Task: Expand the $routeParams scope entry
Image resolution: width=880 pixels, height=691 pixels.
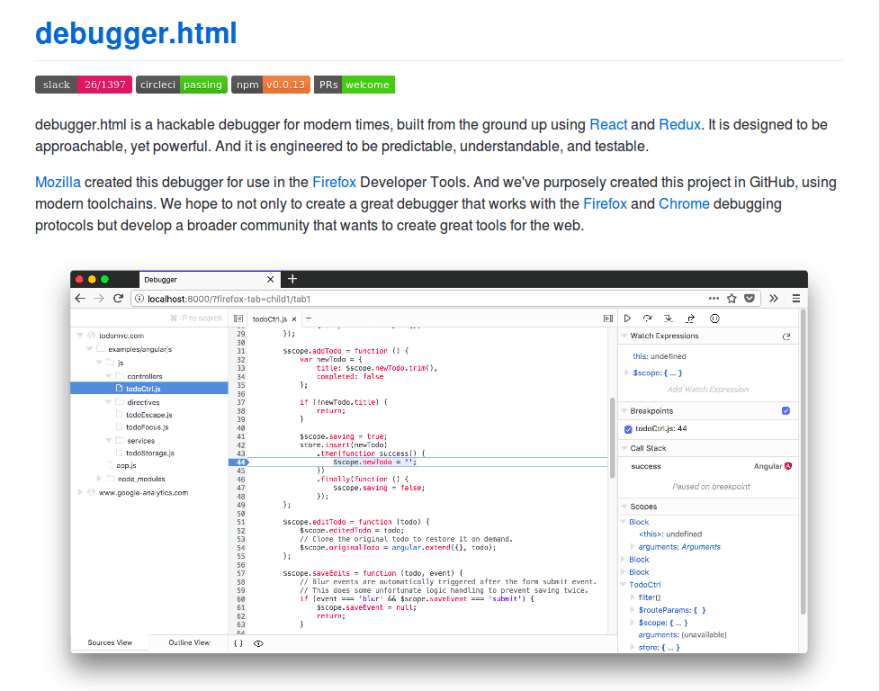Action: pyautogui.click(x=632, y=610)
